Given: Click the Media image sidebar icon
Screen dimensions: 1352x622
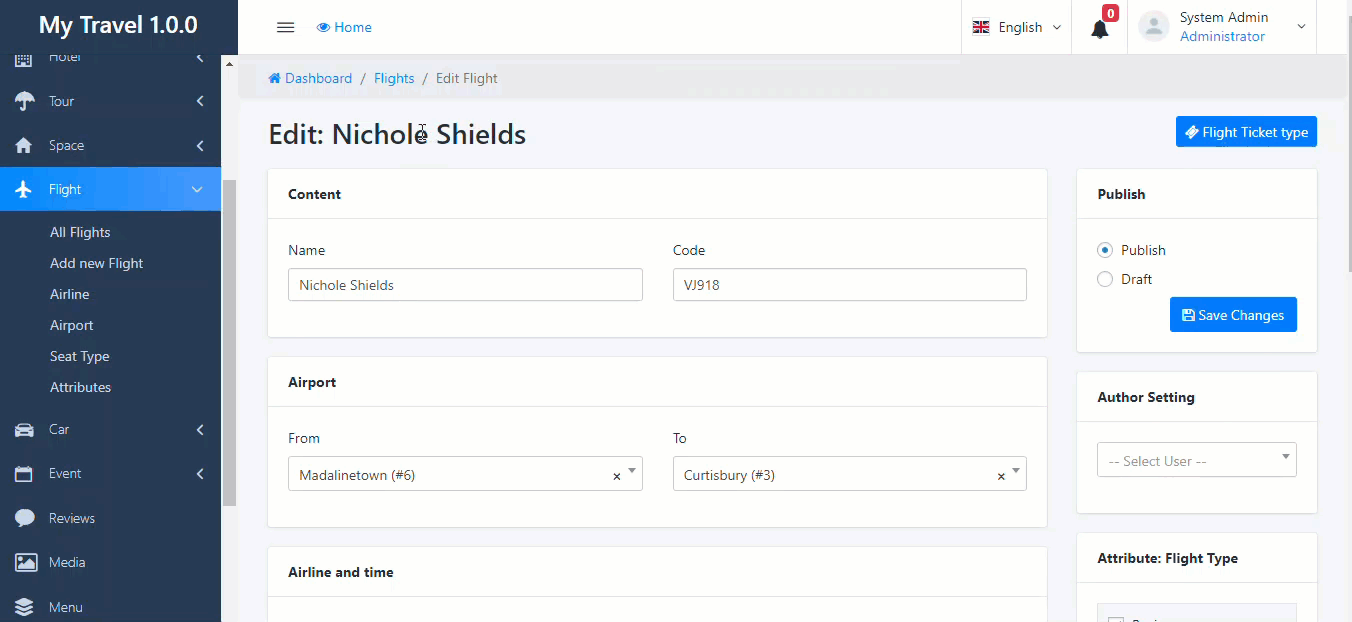Looking at the screenshot, I should pyautogui.click(x=24, y=562).
